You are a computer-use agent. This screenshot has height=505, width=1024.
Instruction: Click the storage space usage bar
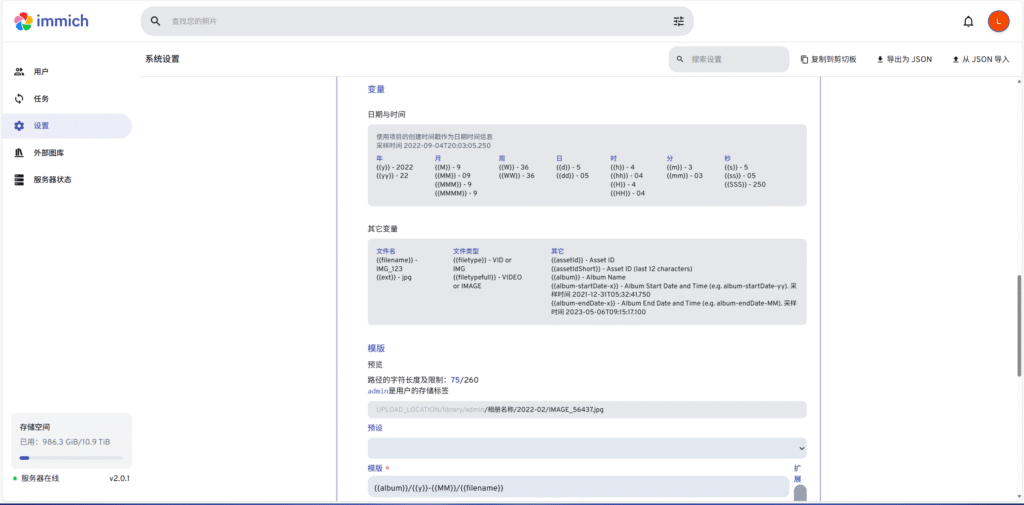pyautogui.click(x=71, y=459)
